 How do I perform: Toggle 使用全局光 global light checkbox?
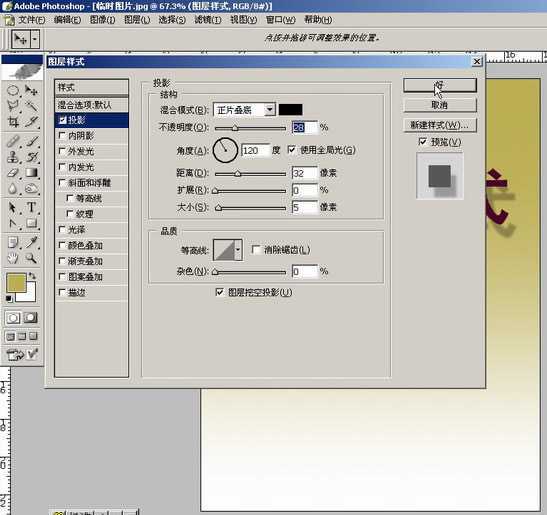point(292,150)
